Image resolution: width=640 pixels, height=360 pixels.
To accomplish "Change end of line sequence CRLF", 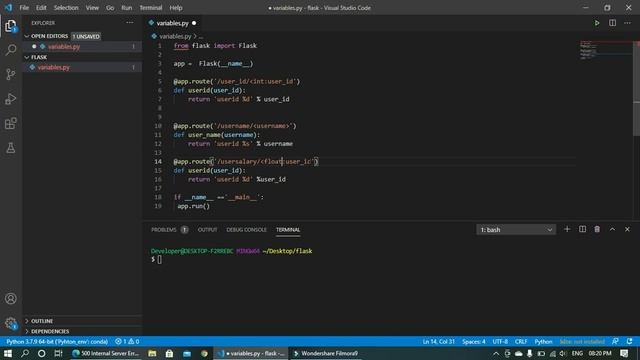I will (521, 341).
